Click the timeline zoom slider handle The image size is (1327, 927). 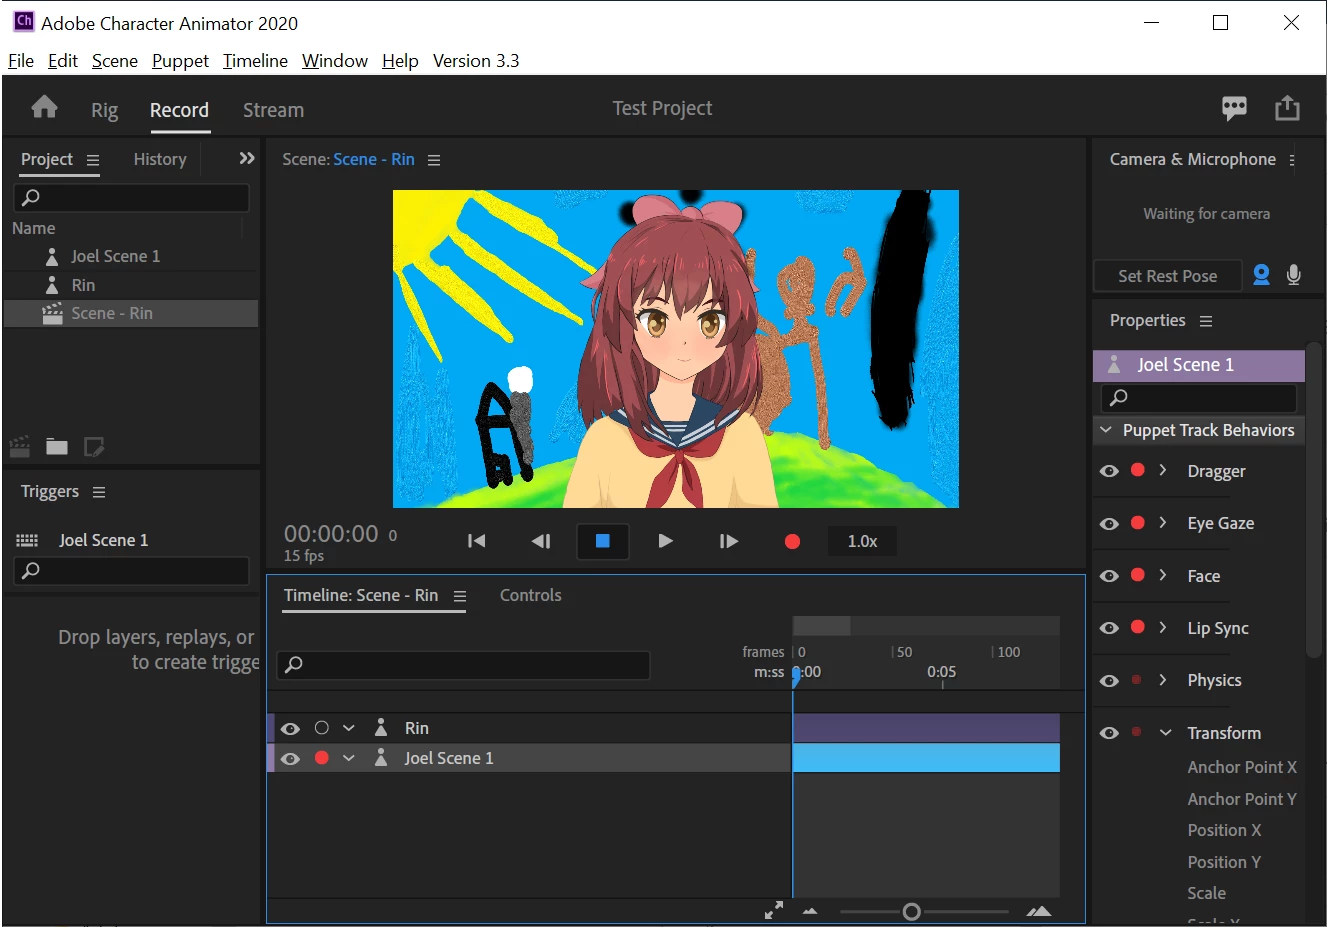click(911, 911)
